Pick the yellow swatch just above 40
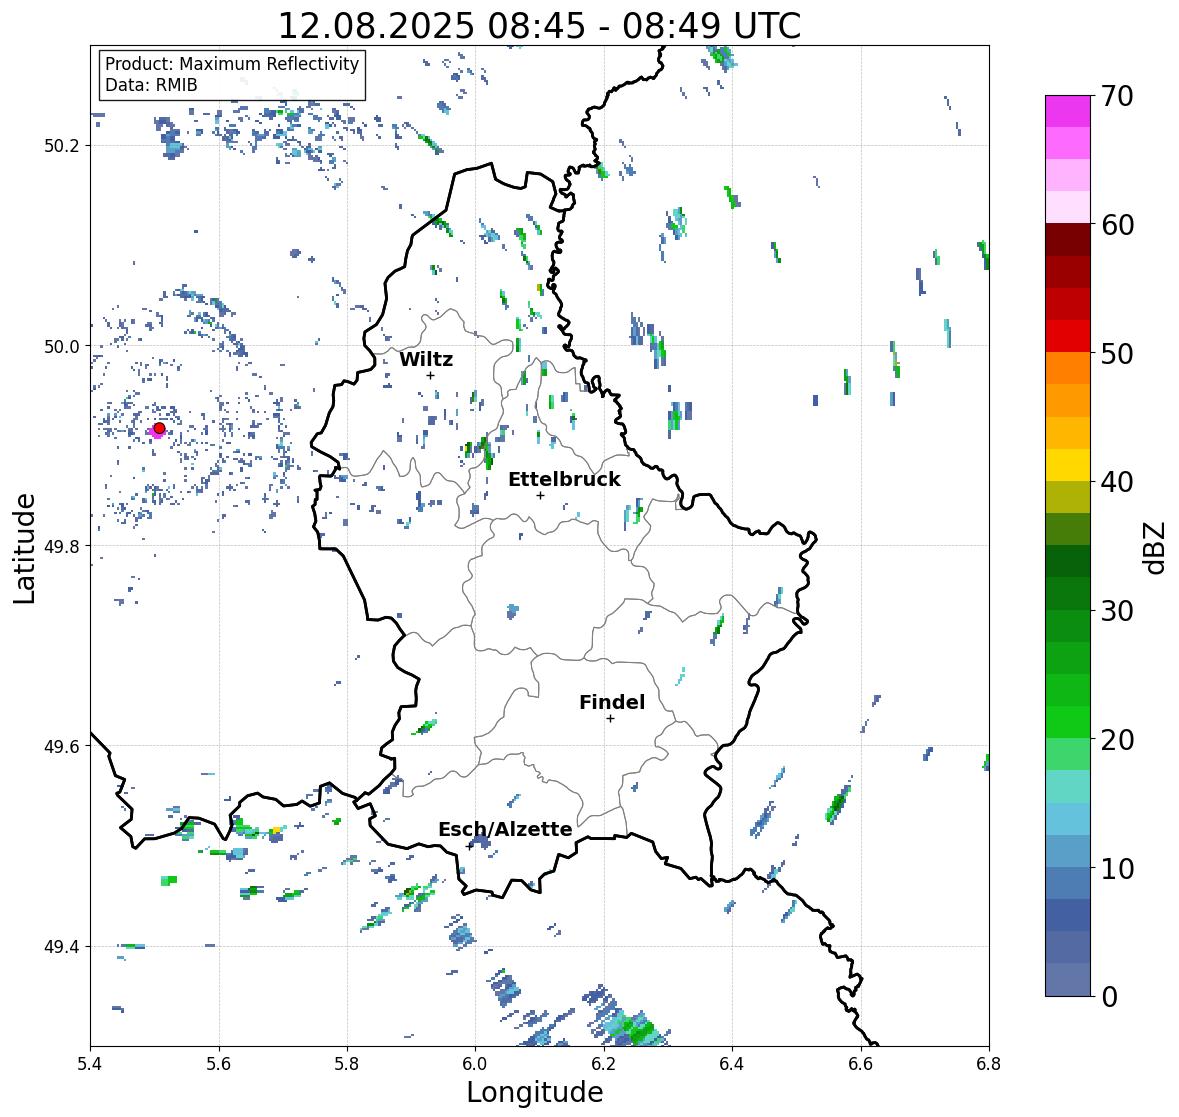The image size is (1179, 1117). pyautogui.click(x=1068, y=465)
